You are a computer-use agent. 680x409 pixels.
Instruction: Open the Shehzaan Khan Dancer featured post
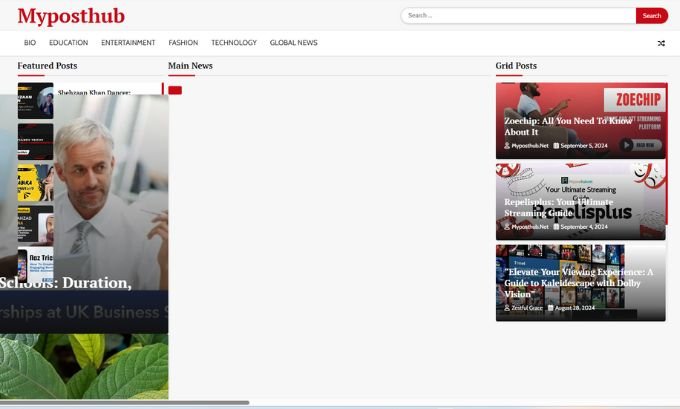pos(94,92)
